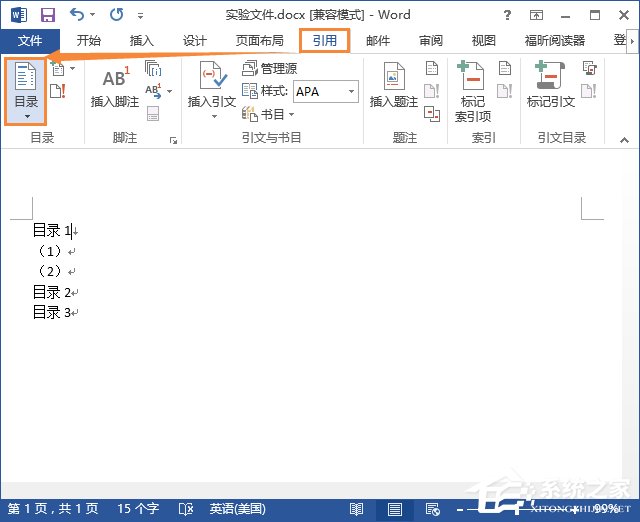
Task: Open the 目录 (Table of Contents) button
Action: (26, 92)
